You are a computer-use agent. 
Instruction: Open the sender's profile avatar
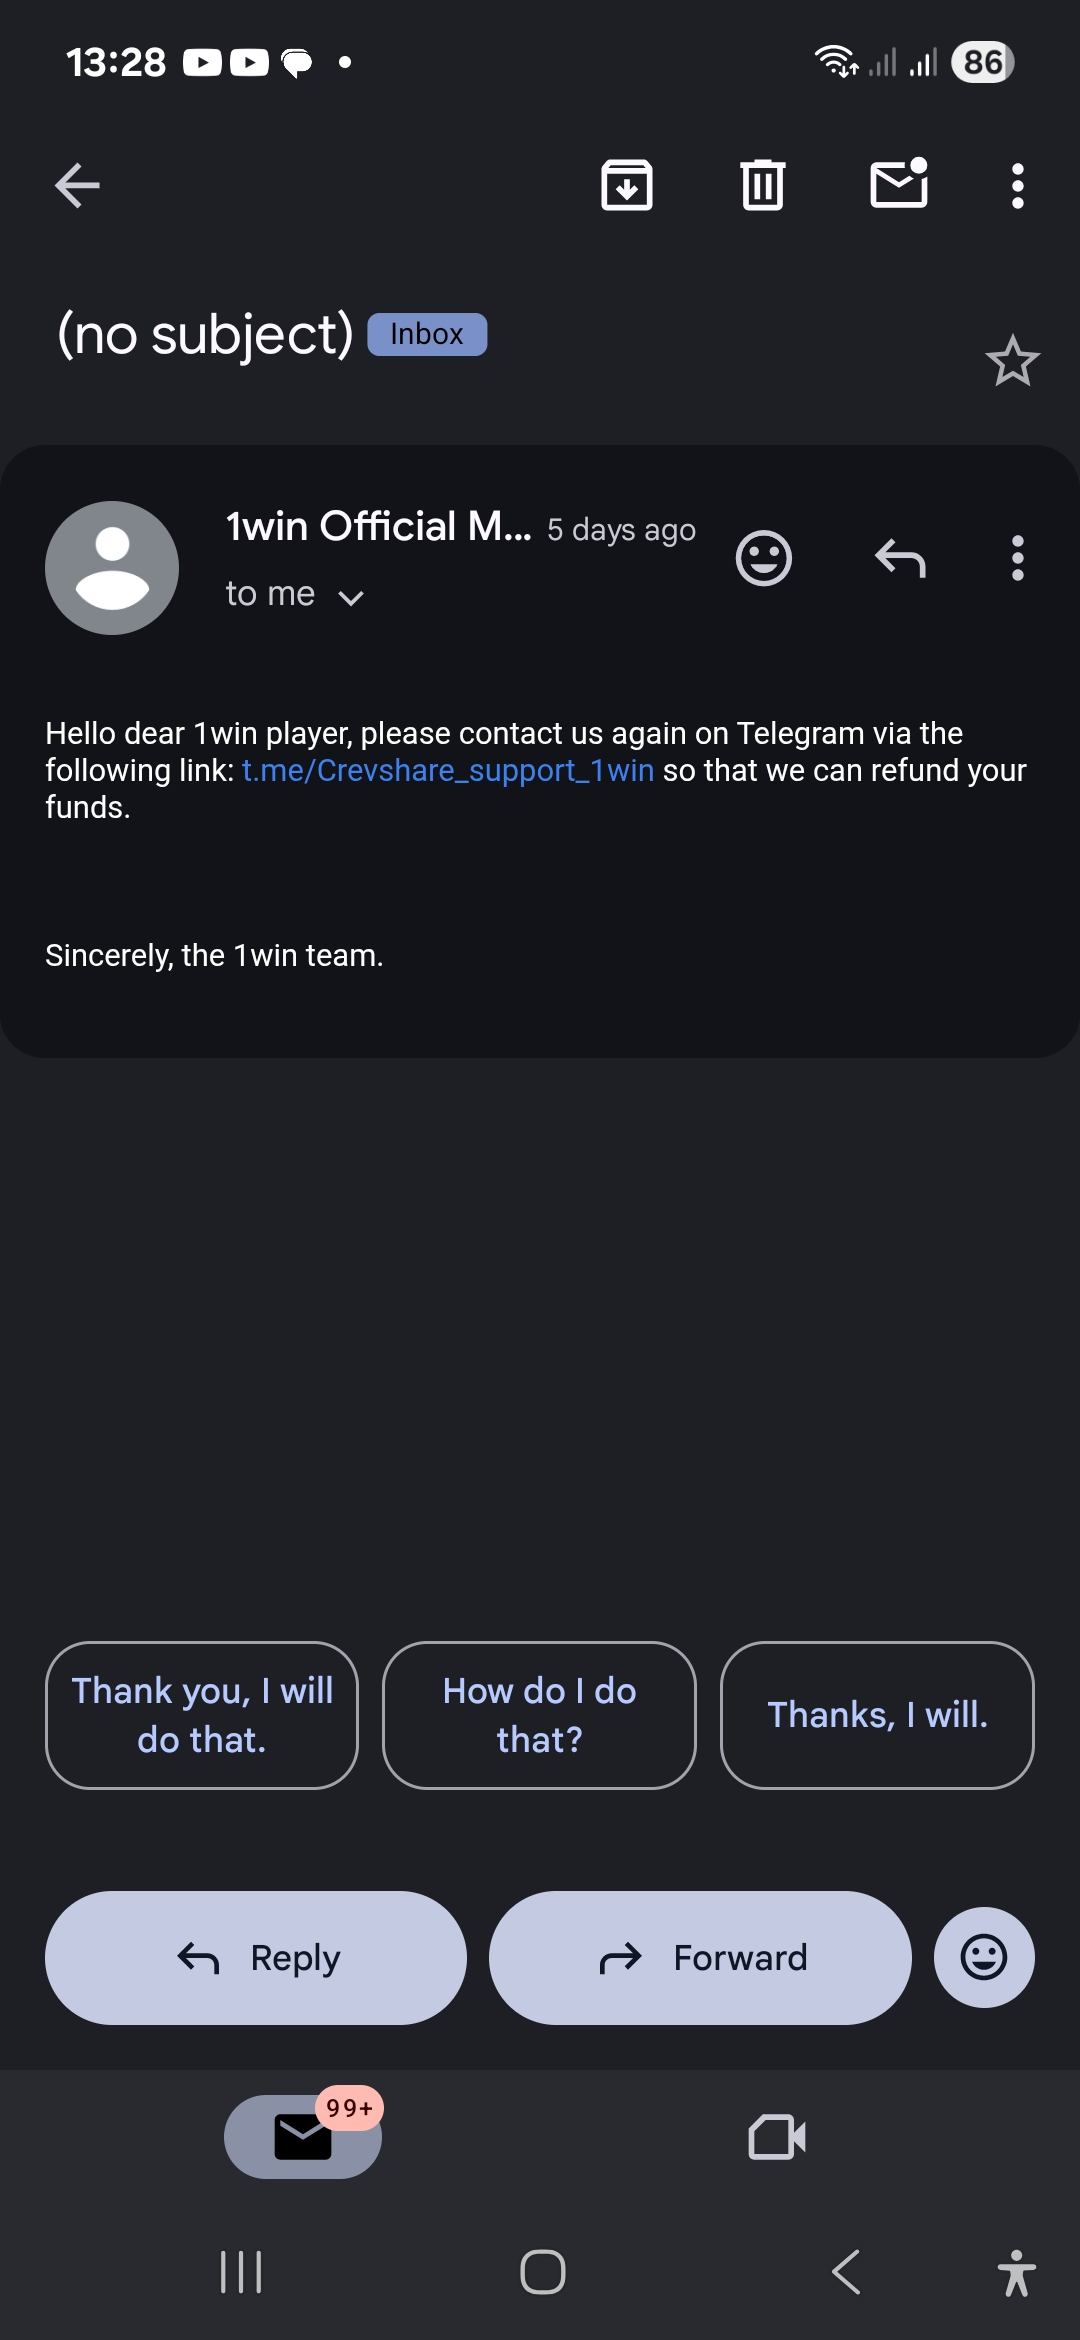112,568
